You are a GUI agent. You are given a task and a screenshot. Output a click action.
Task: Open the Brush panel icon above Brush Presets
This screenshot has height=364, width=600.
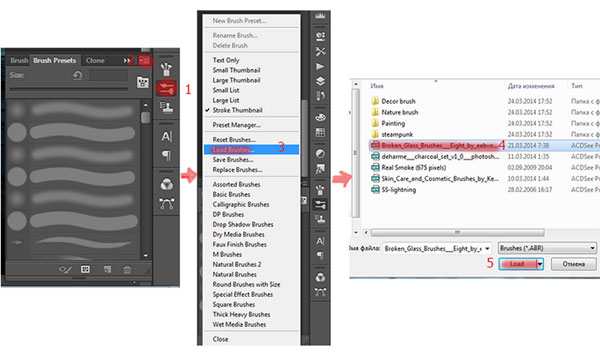pos(166,69)
